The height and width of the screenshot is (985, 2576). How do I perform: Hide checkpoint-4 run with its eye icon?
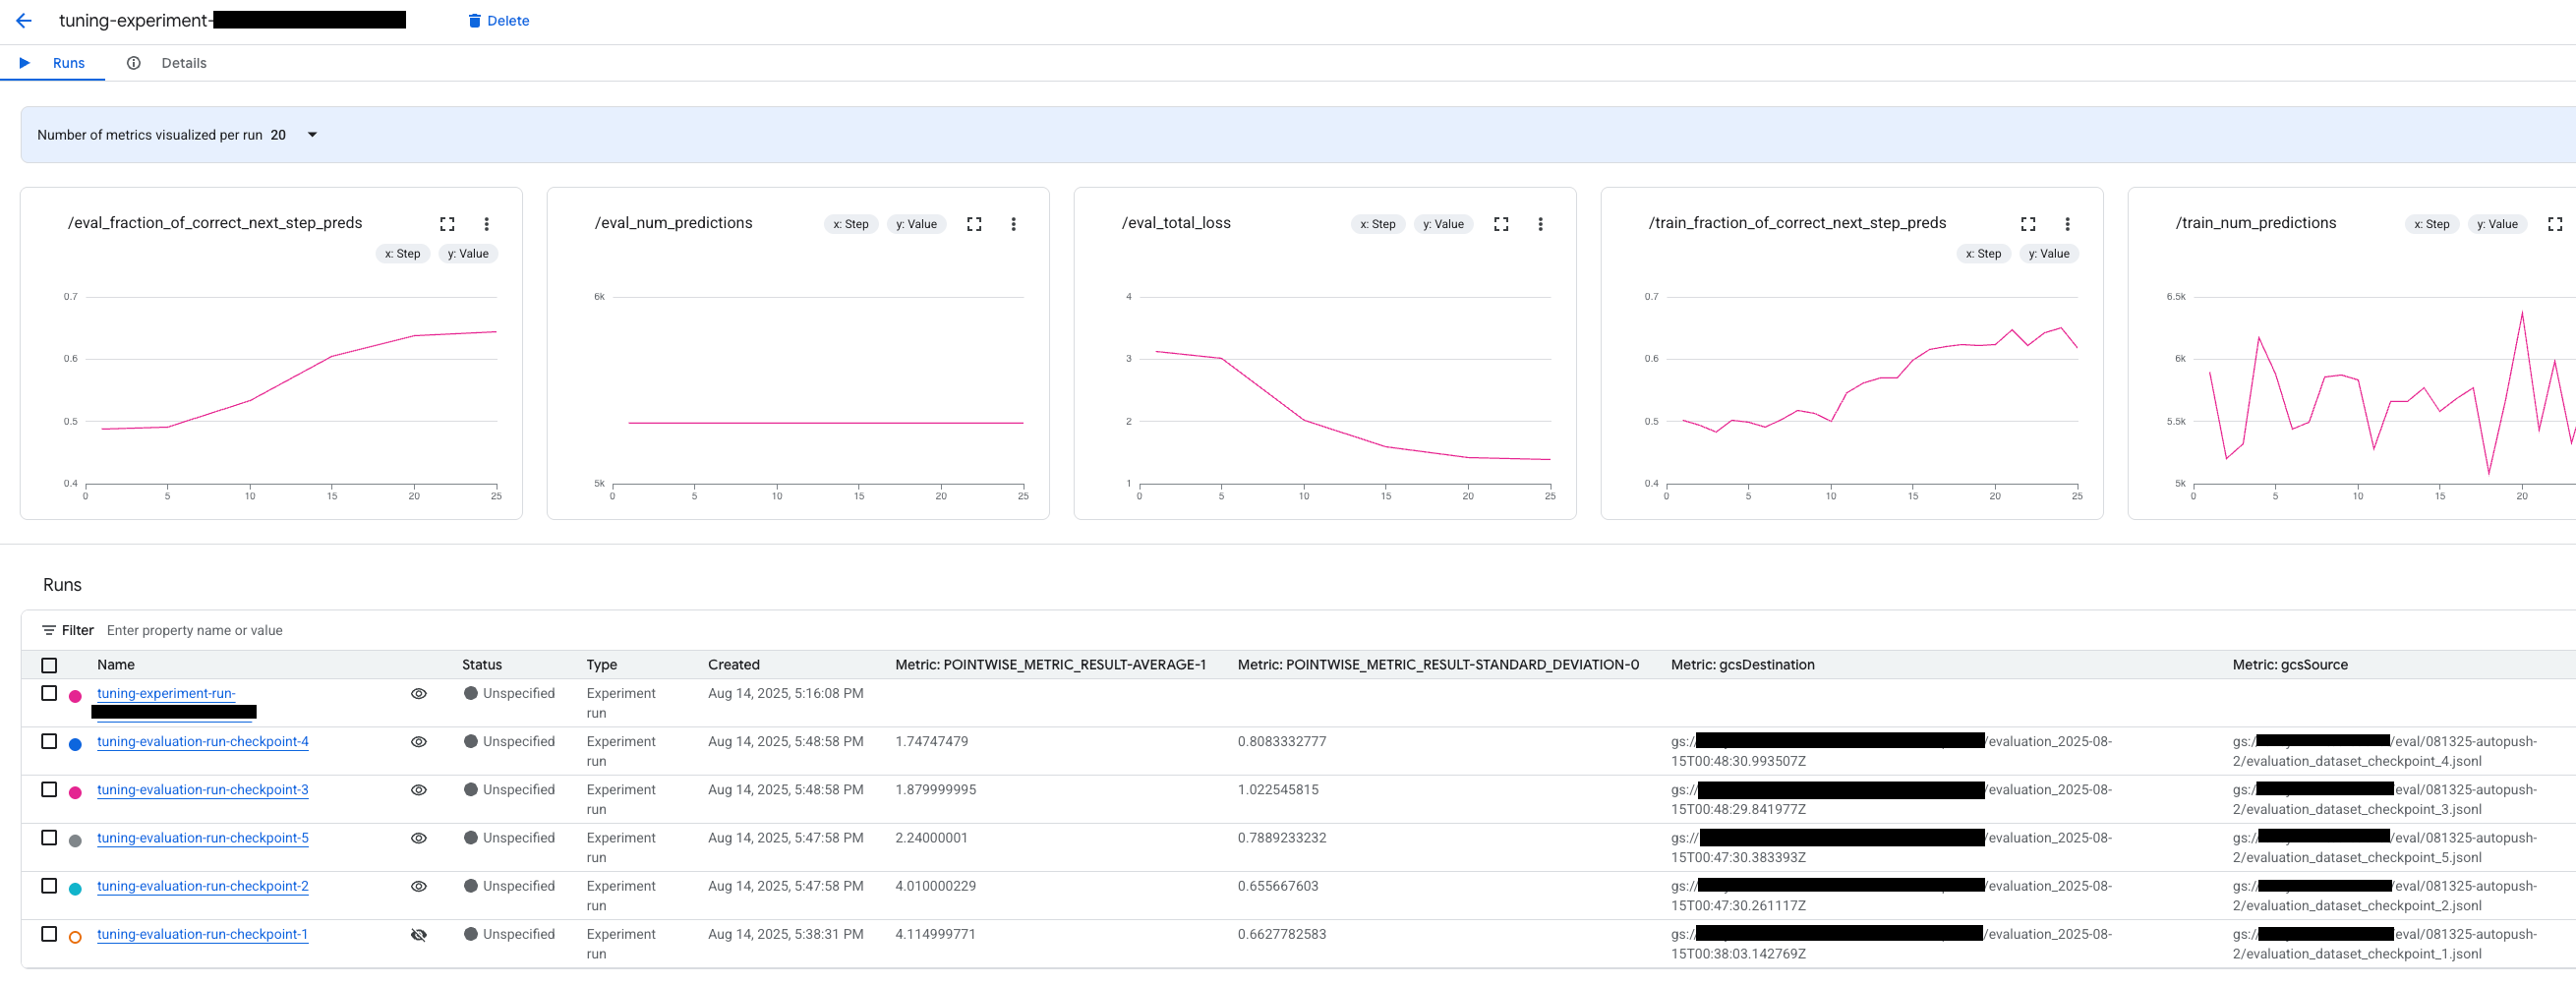click(419, 742)
